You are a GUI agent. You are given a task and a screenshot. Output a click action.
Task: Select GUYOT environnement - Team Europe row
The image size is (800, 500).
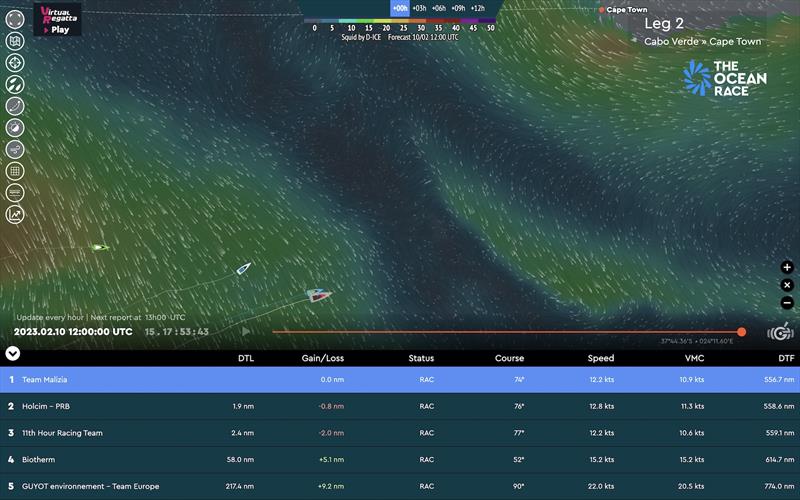(400, 487)
